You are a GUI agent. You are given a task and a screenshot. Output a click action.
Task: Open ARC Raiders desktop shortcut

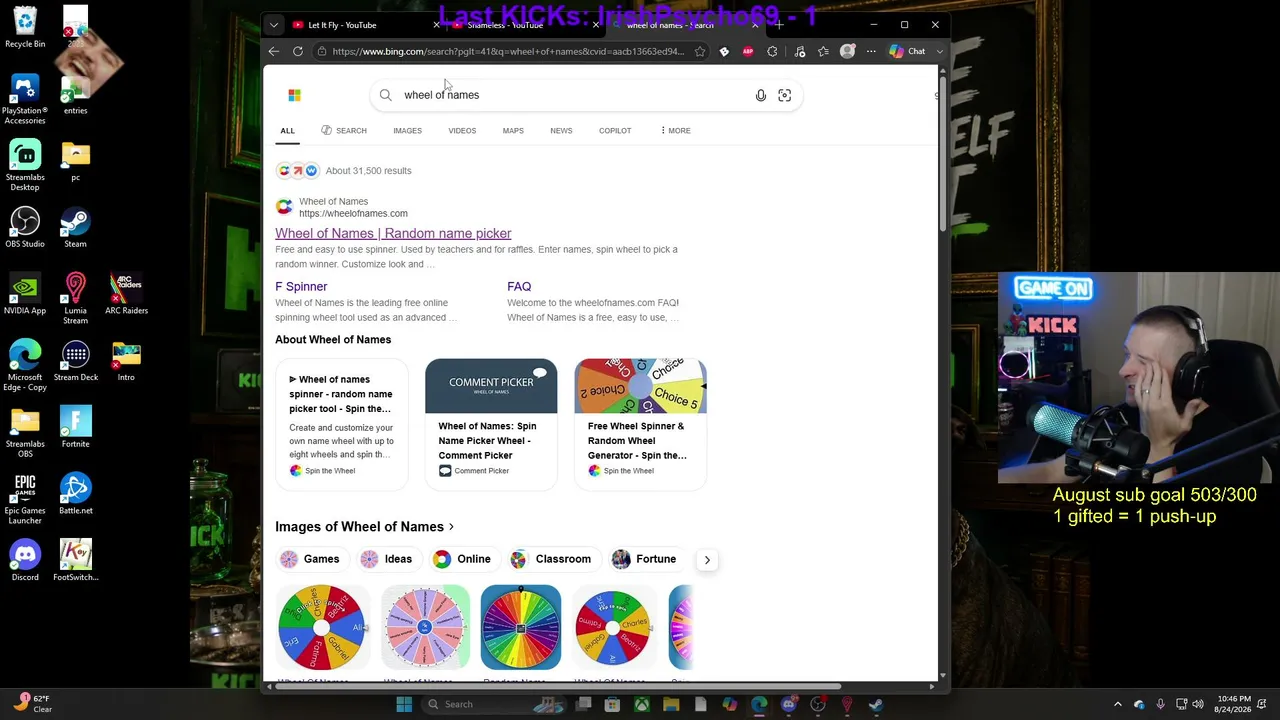click(126, 294)
